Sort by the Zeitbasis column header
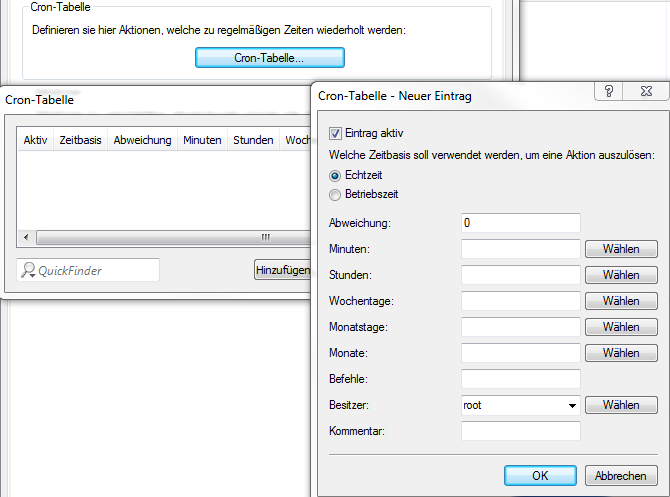 [x=80, y=140]
